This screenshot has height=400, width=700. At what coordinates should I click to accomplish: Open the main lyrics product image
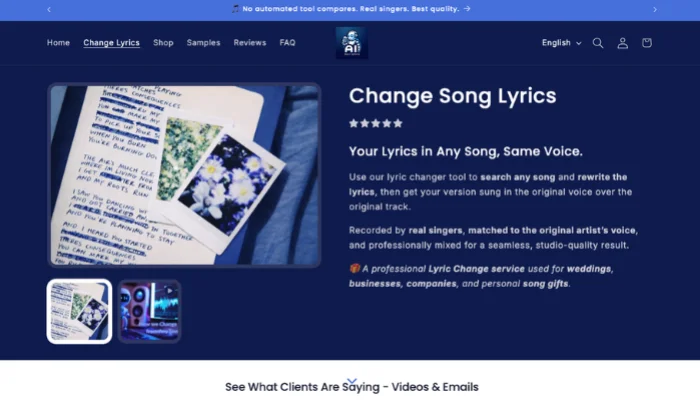(x=184, y=175)
